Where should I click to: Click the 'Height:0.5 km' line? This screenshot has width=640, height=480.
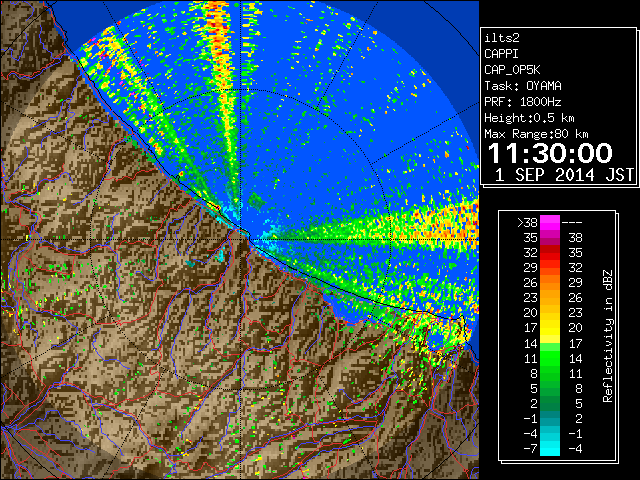pyautogui.click(x=529, y=118)
